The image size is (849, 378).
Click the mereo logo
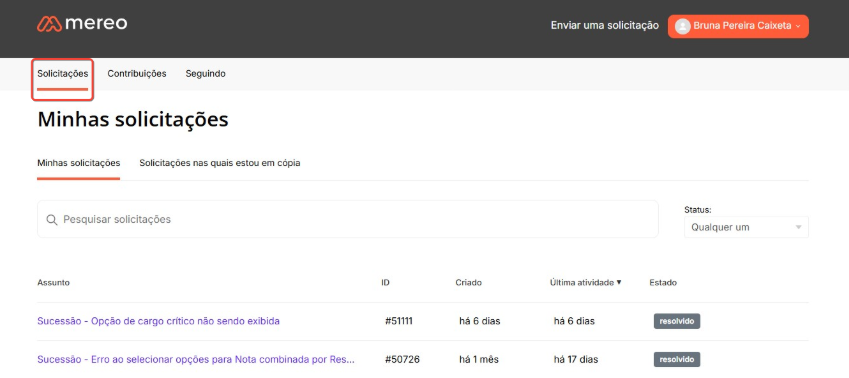click(x=82, y=24)
